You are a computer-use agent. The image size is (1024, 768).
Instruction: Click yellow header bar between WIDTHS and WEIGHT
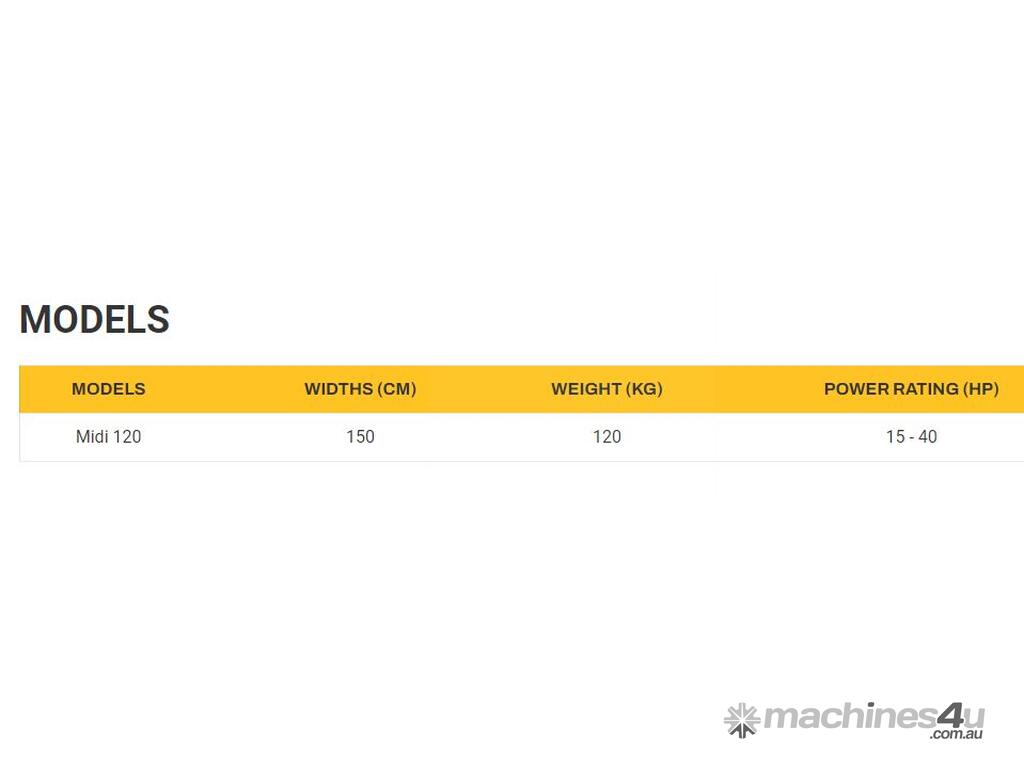click(x=484, y=389)
